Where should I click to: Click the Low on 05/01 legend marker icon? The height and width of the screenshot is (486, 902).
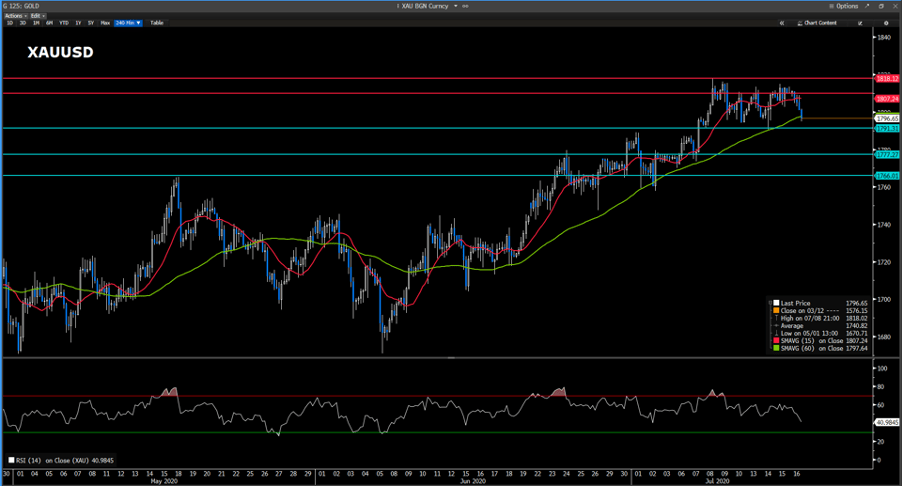(776, 333)
